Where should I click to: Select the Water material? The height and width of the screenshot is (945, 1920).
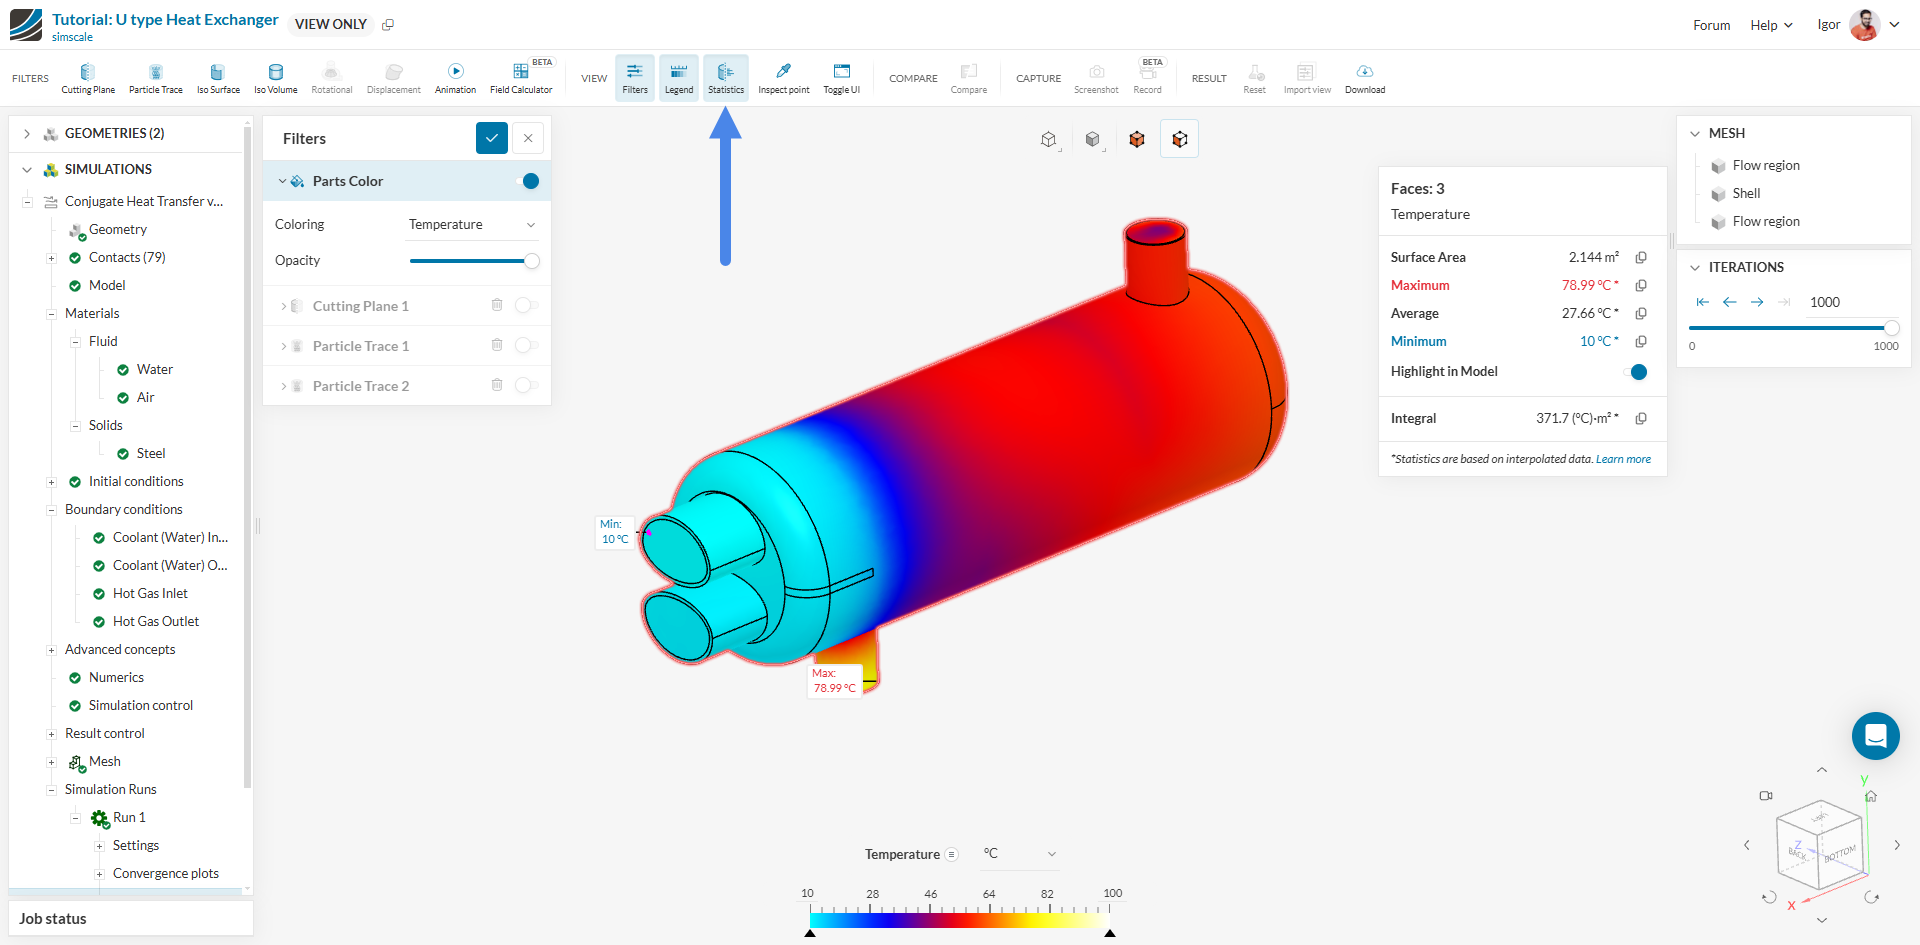coord(155,370)
